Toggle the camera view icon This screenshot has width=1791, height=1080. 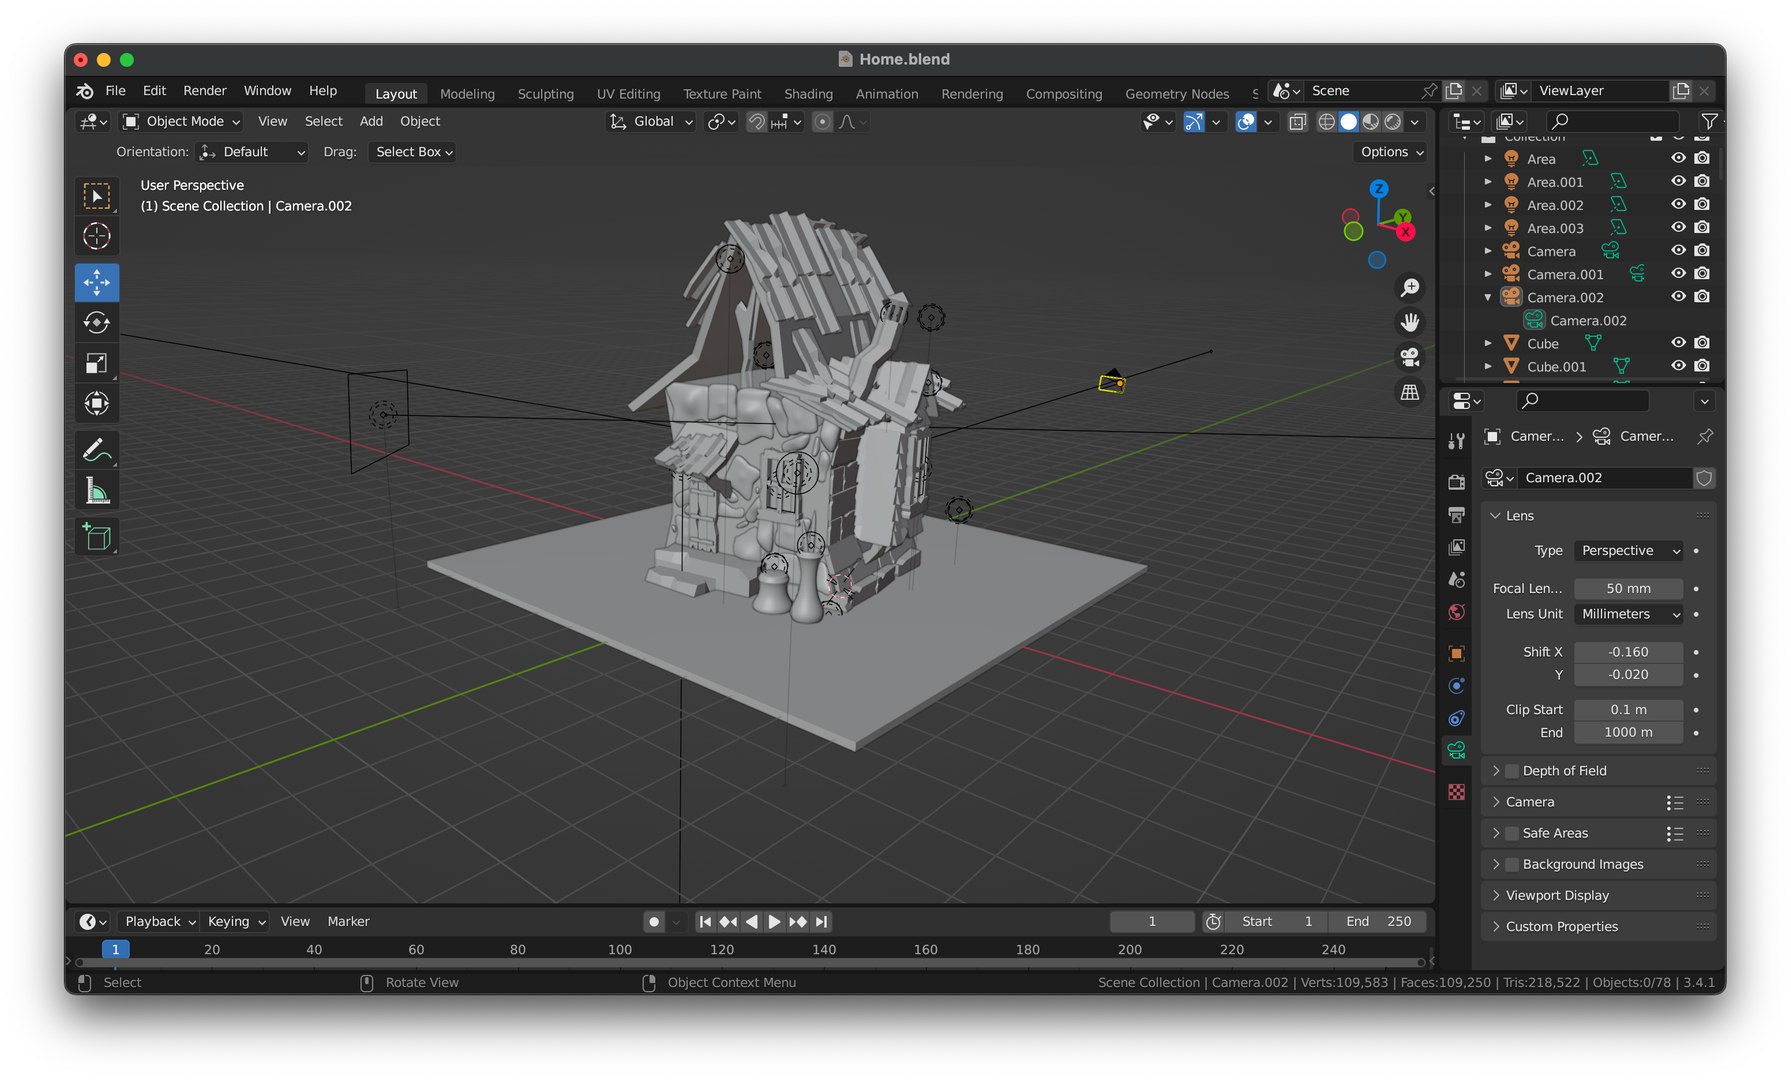pos(1410,357)
